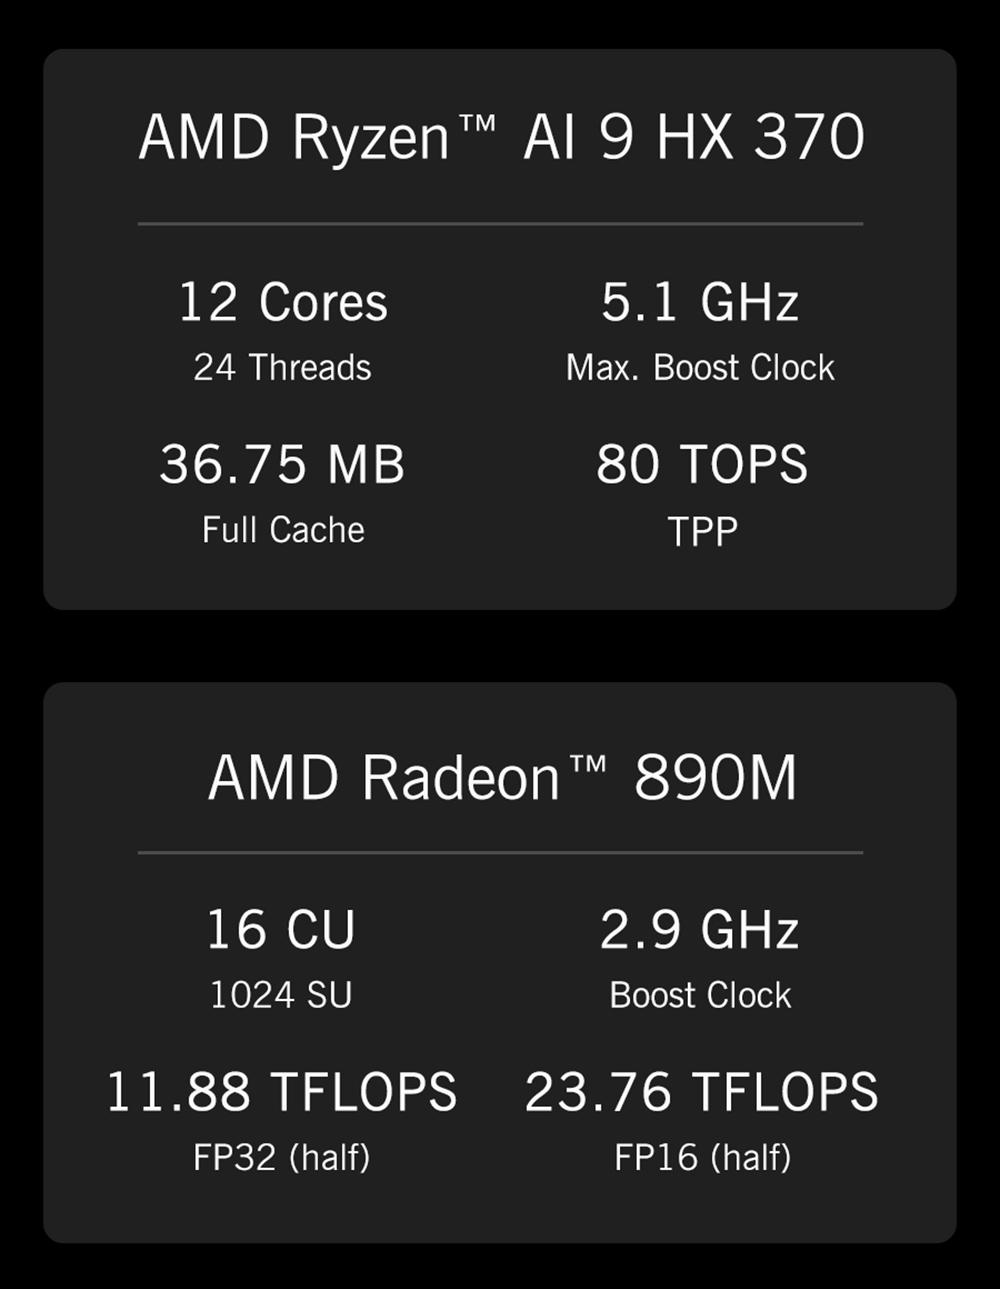Click the 24 Threads label
Screen dimensions: 1000x1289
tap(283, 368)
